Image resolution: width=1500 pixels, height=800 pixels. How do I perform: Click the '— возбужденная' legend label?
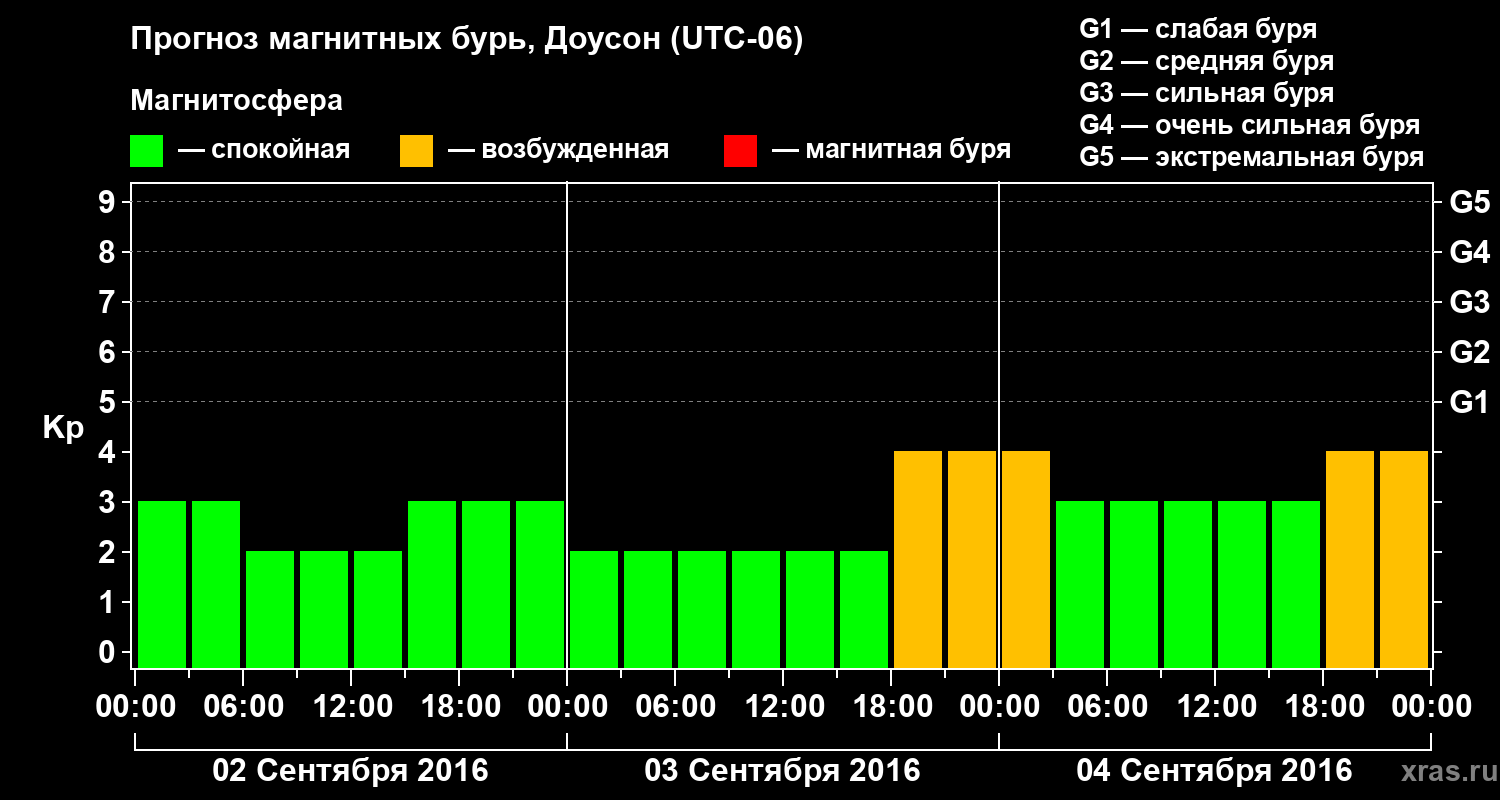[x=558, y=151]
